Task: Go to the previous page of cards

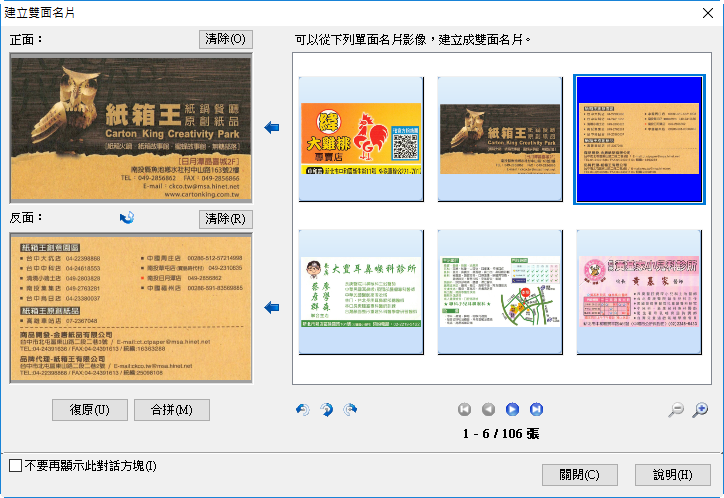Action: pyautogui.click(x=488, y=409)
